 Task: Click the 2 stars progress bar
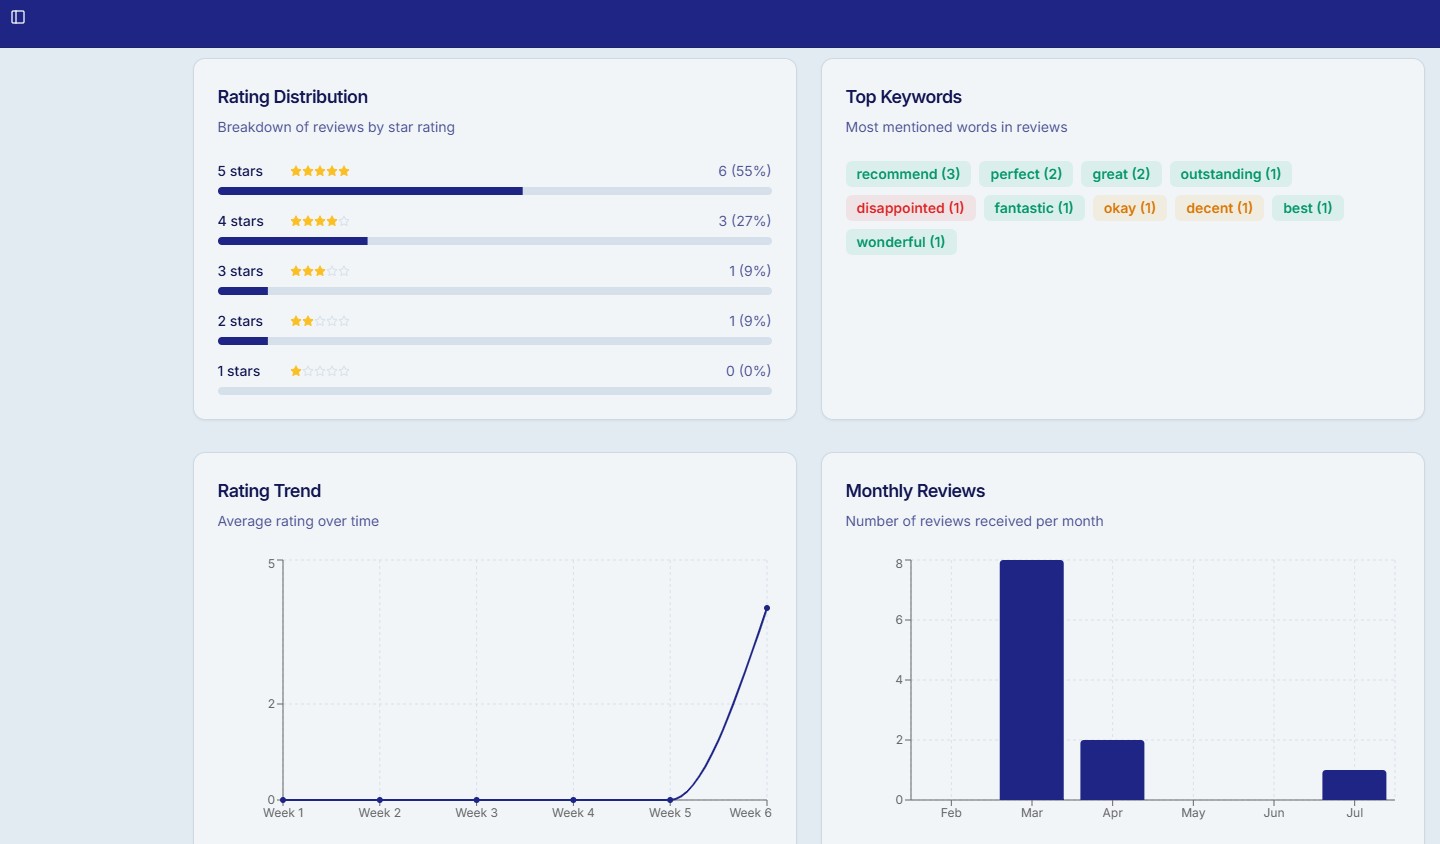click(495, 341)
